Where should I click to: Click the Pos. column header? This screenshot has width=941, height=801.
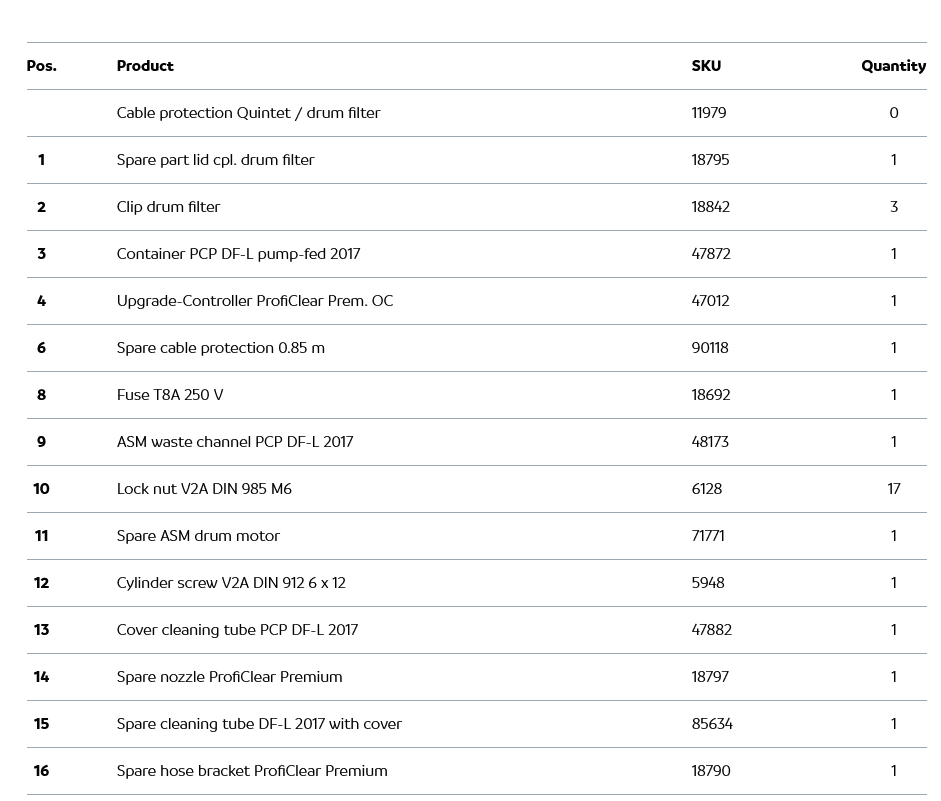(x=41, y=66)
